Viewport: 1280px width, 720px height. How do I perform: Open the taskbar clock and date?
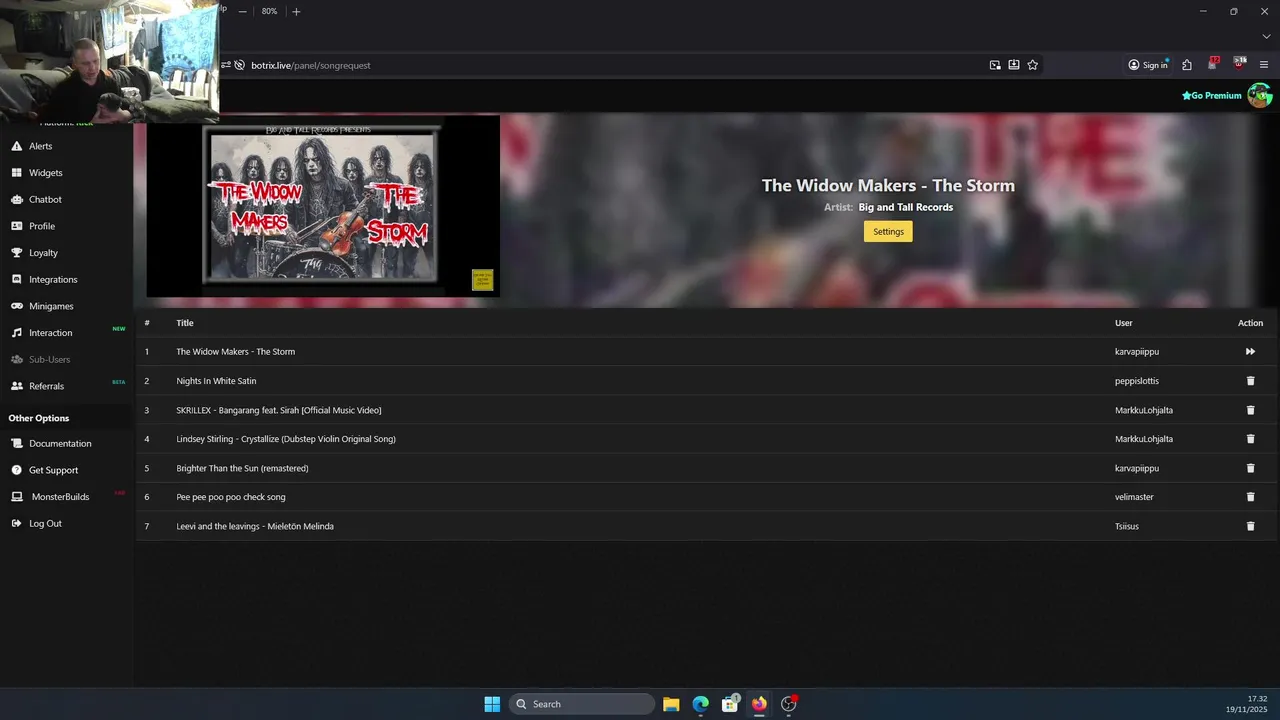tap(1247, 704)
